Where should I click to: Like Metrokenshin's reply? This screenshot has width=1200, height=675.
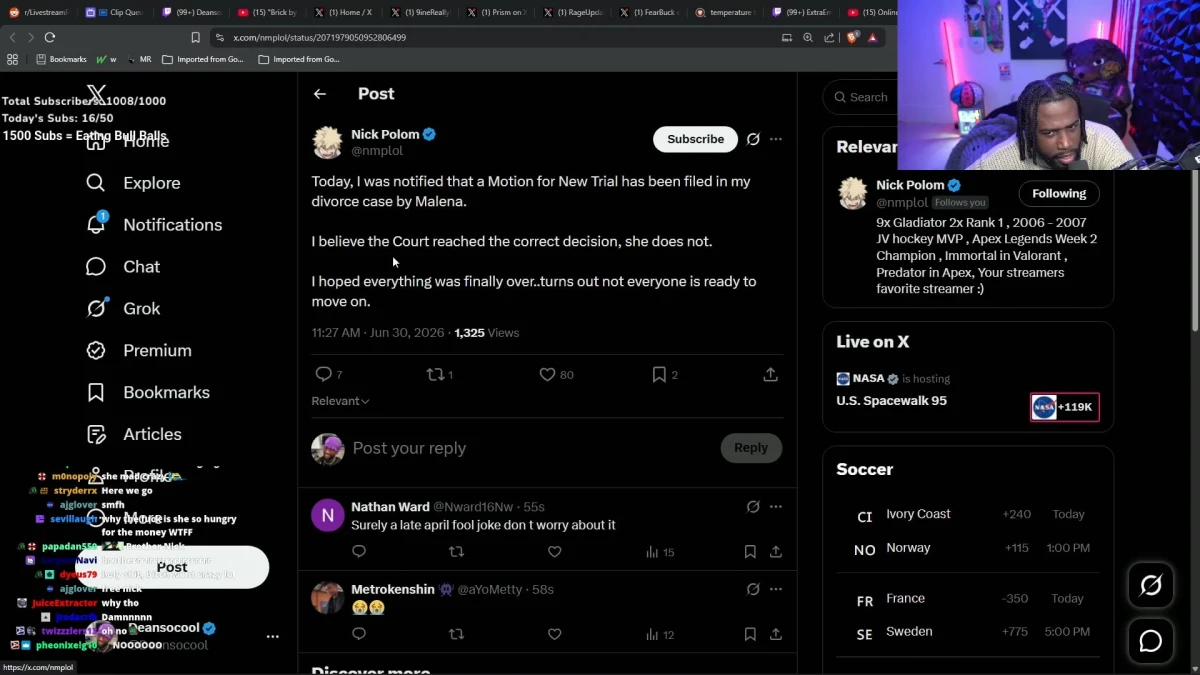[555, 634]
